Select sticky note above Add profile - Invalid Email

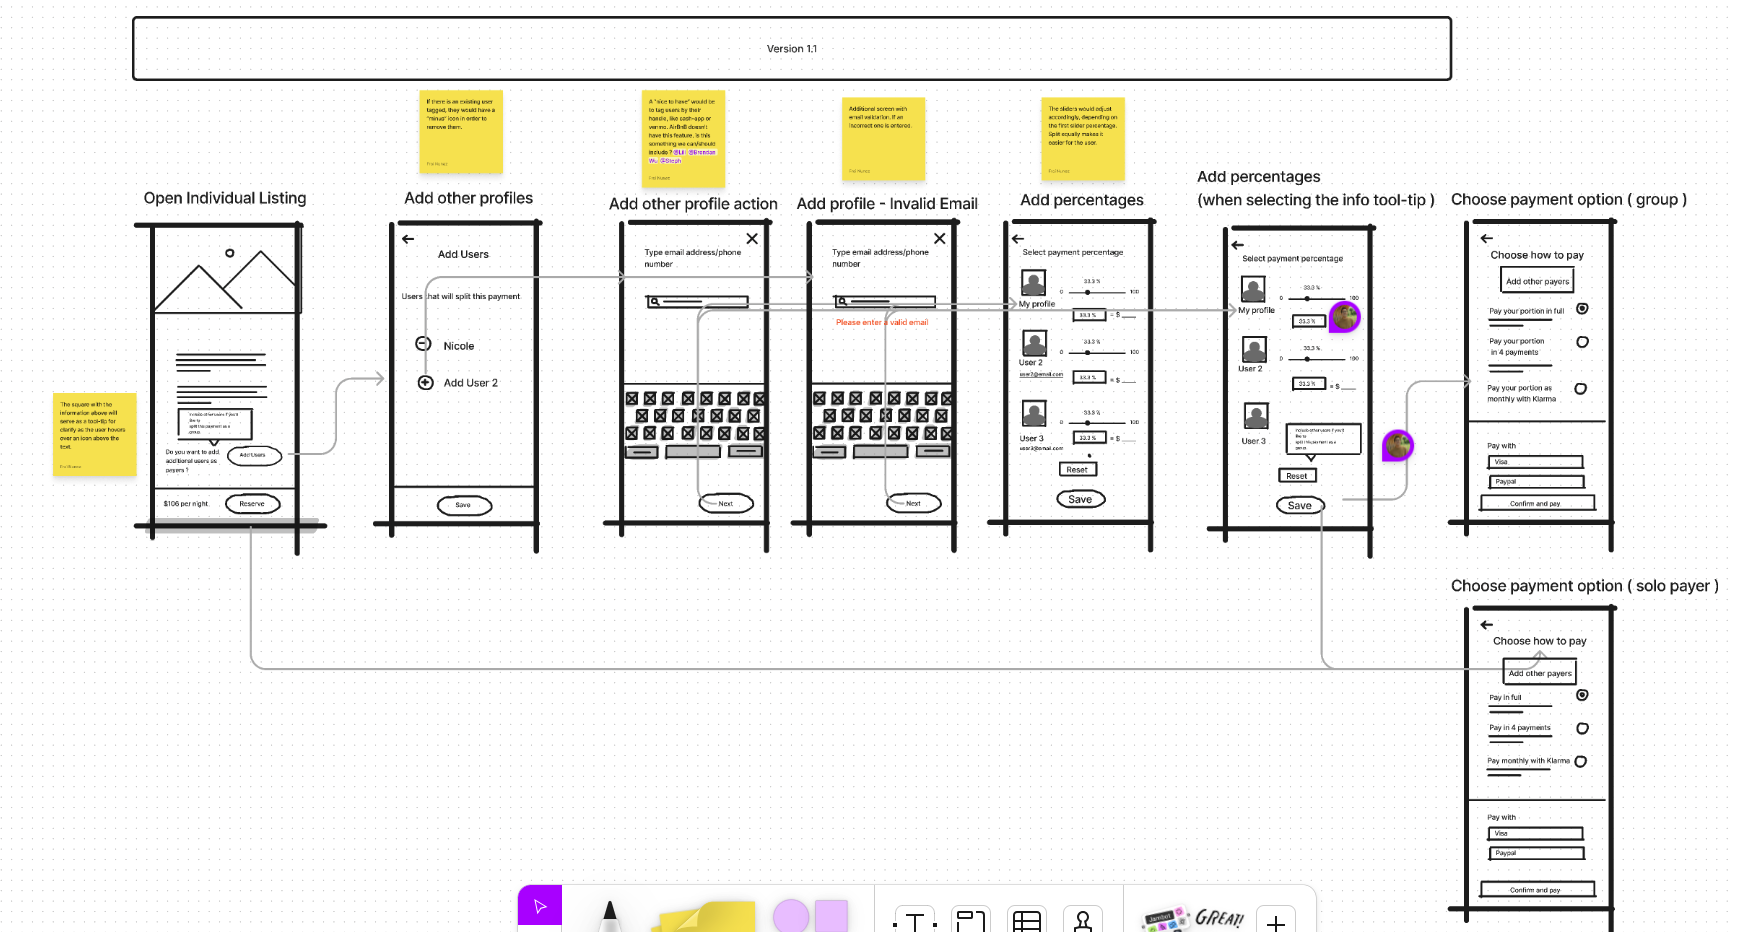(x=883, y=139)
